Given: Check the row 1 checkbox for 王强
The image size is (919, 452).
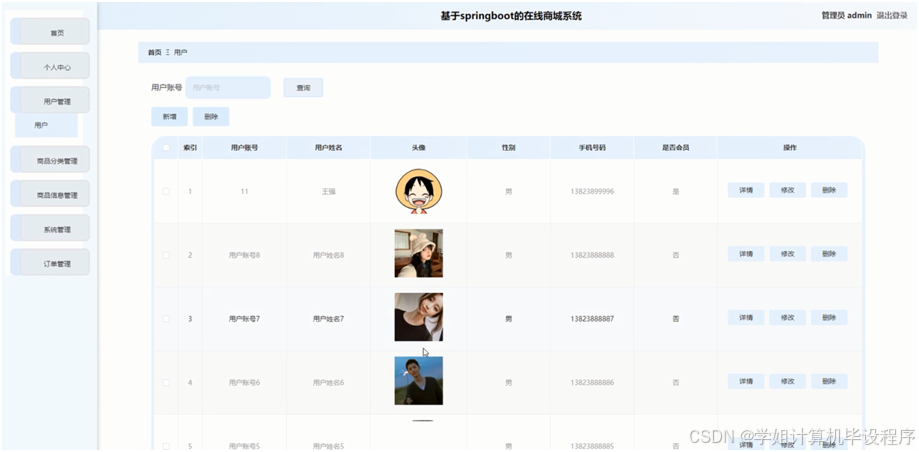Looking at the screenshot, I should [x=166, y=191].
